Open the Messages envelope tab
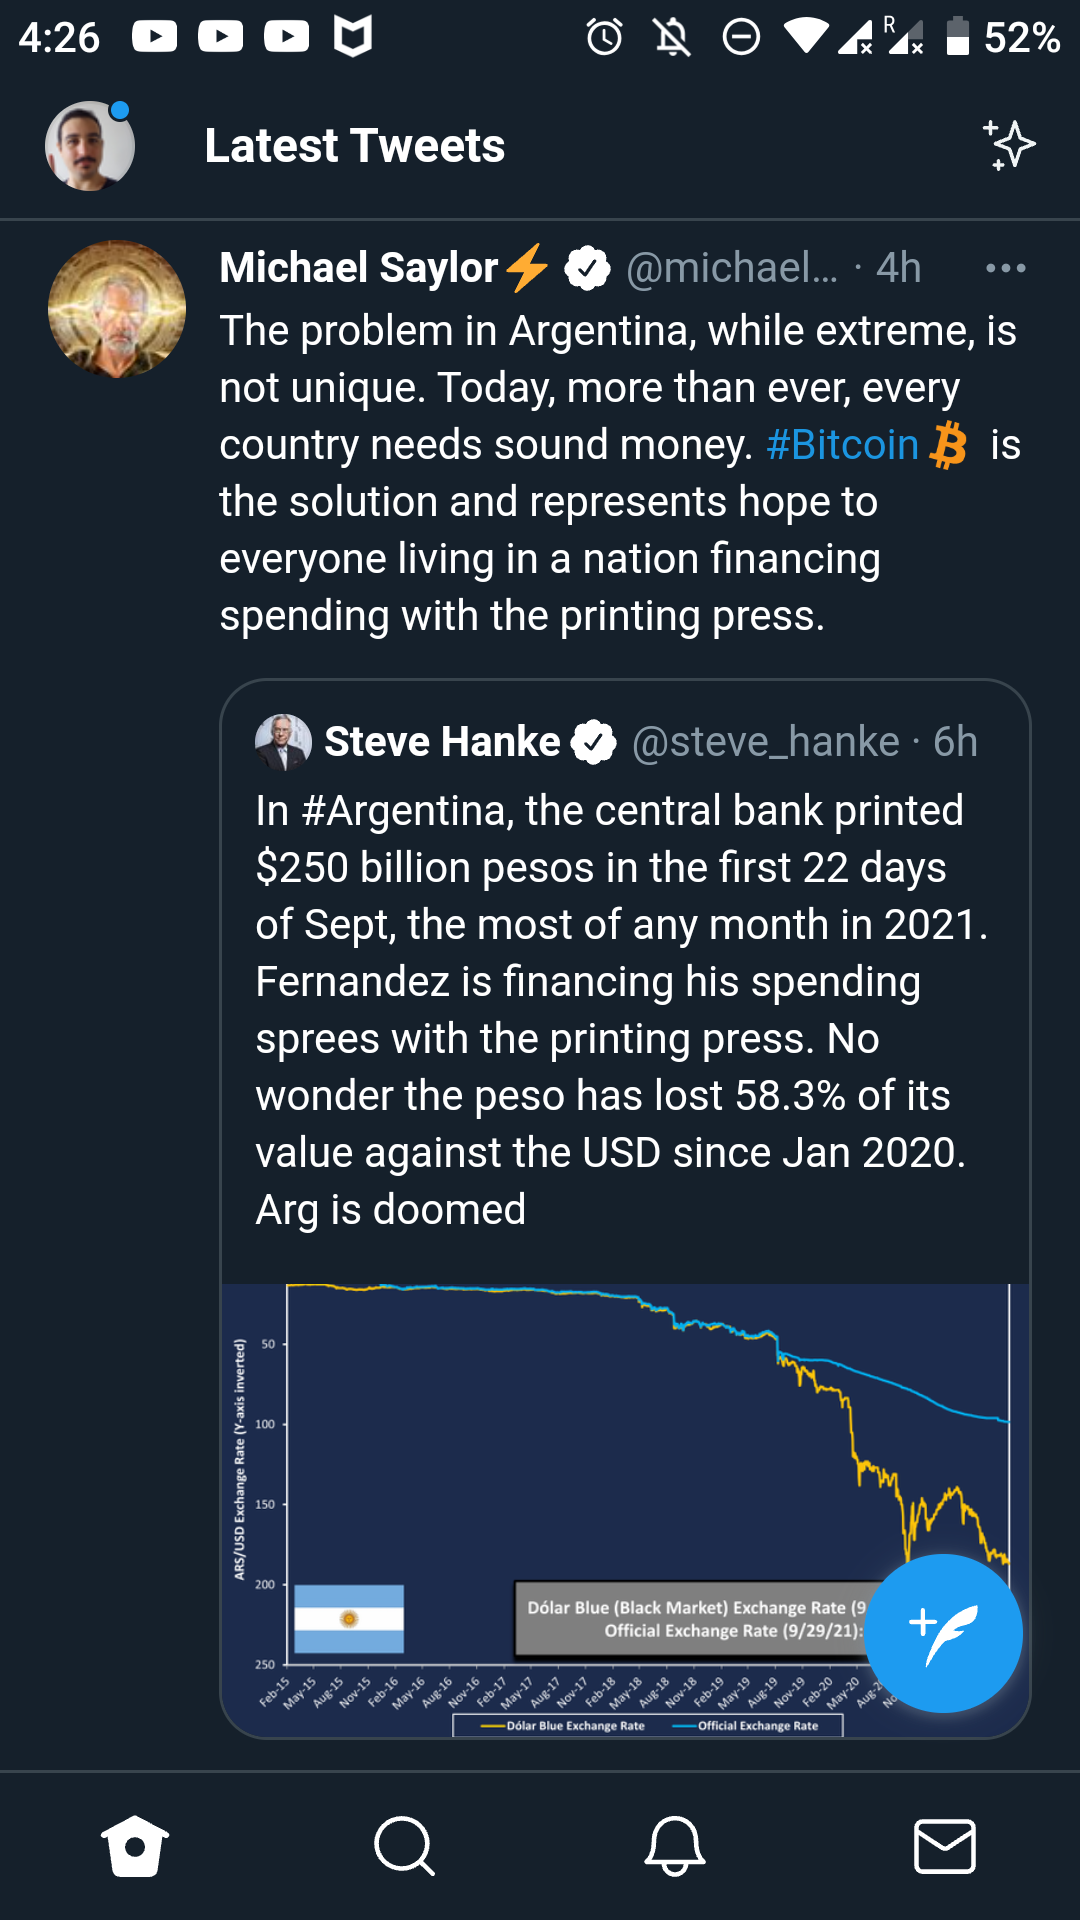The width and height of the screenshot is (1080, 1920). 945,1846
